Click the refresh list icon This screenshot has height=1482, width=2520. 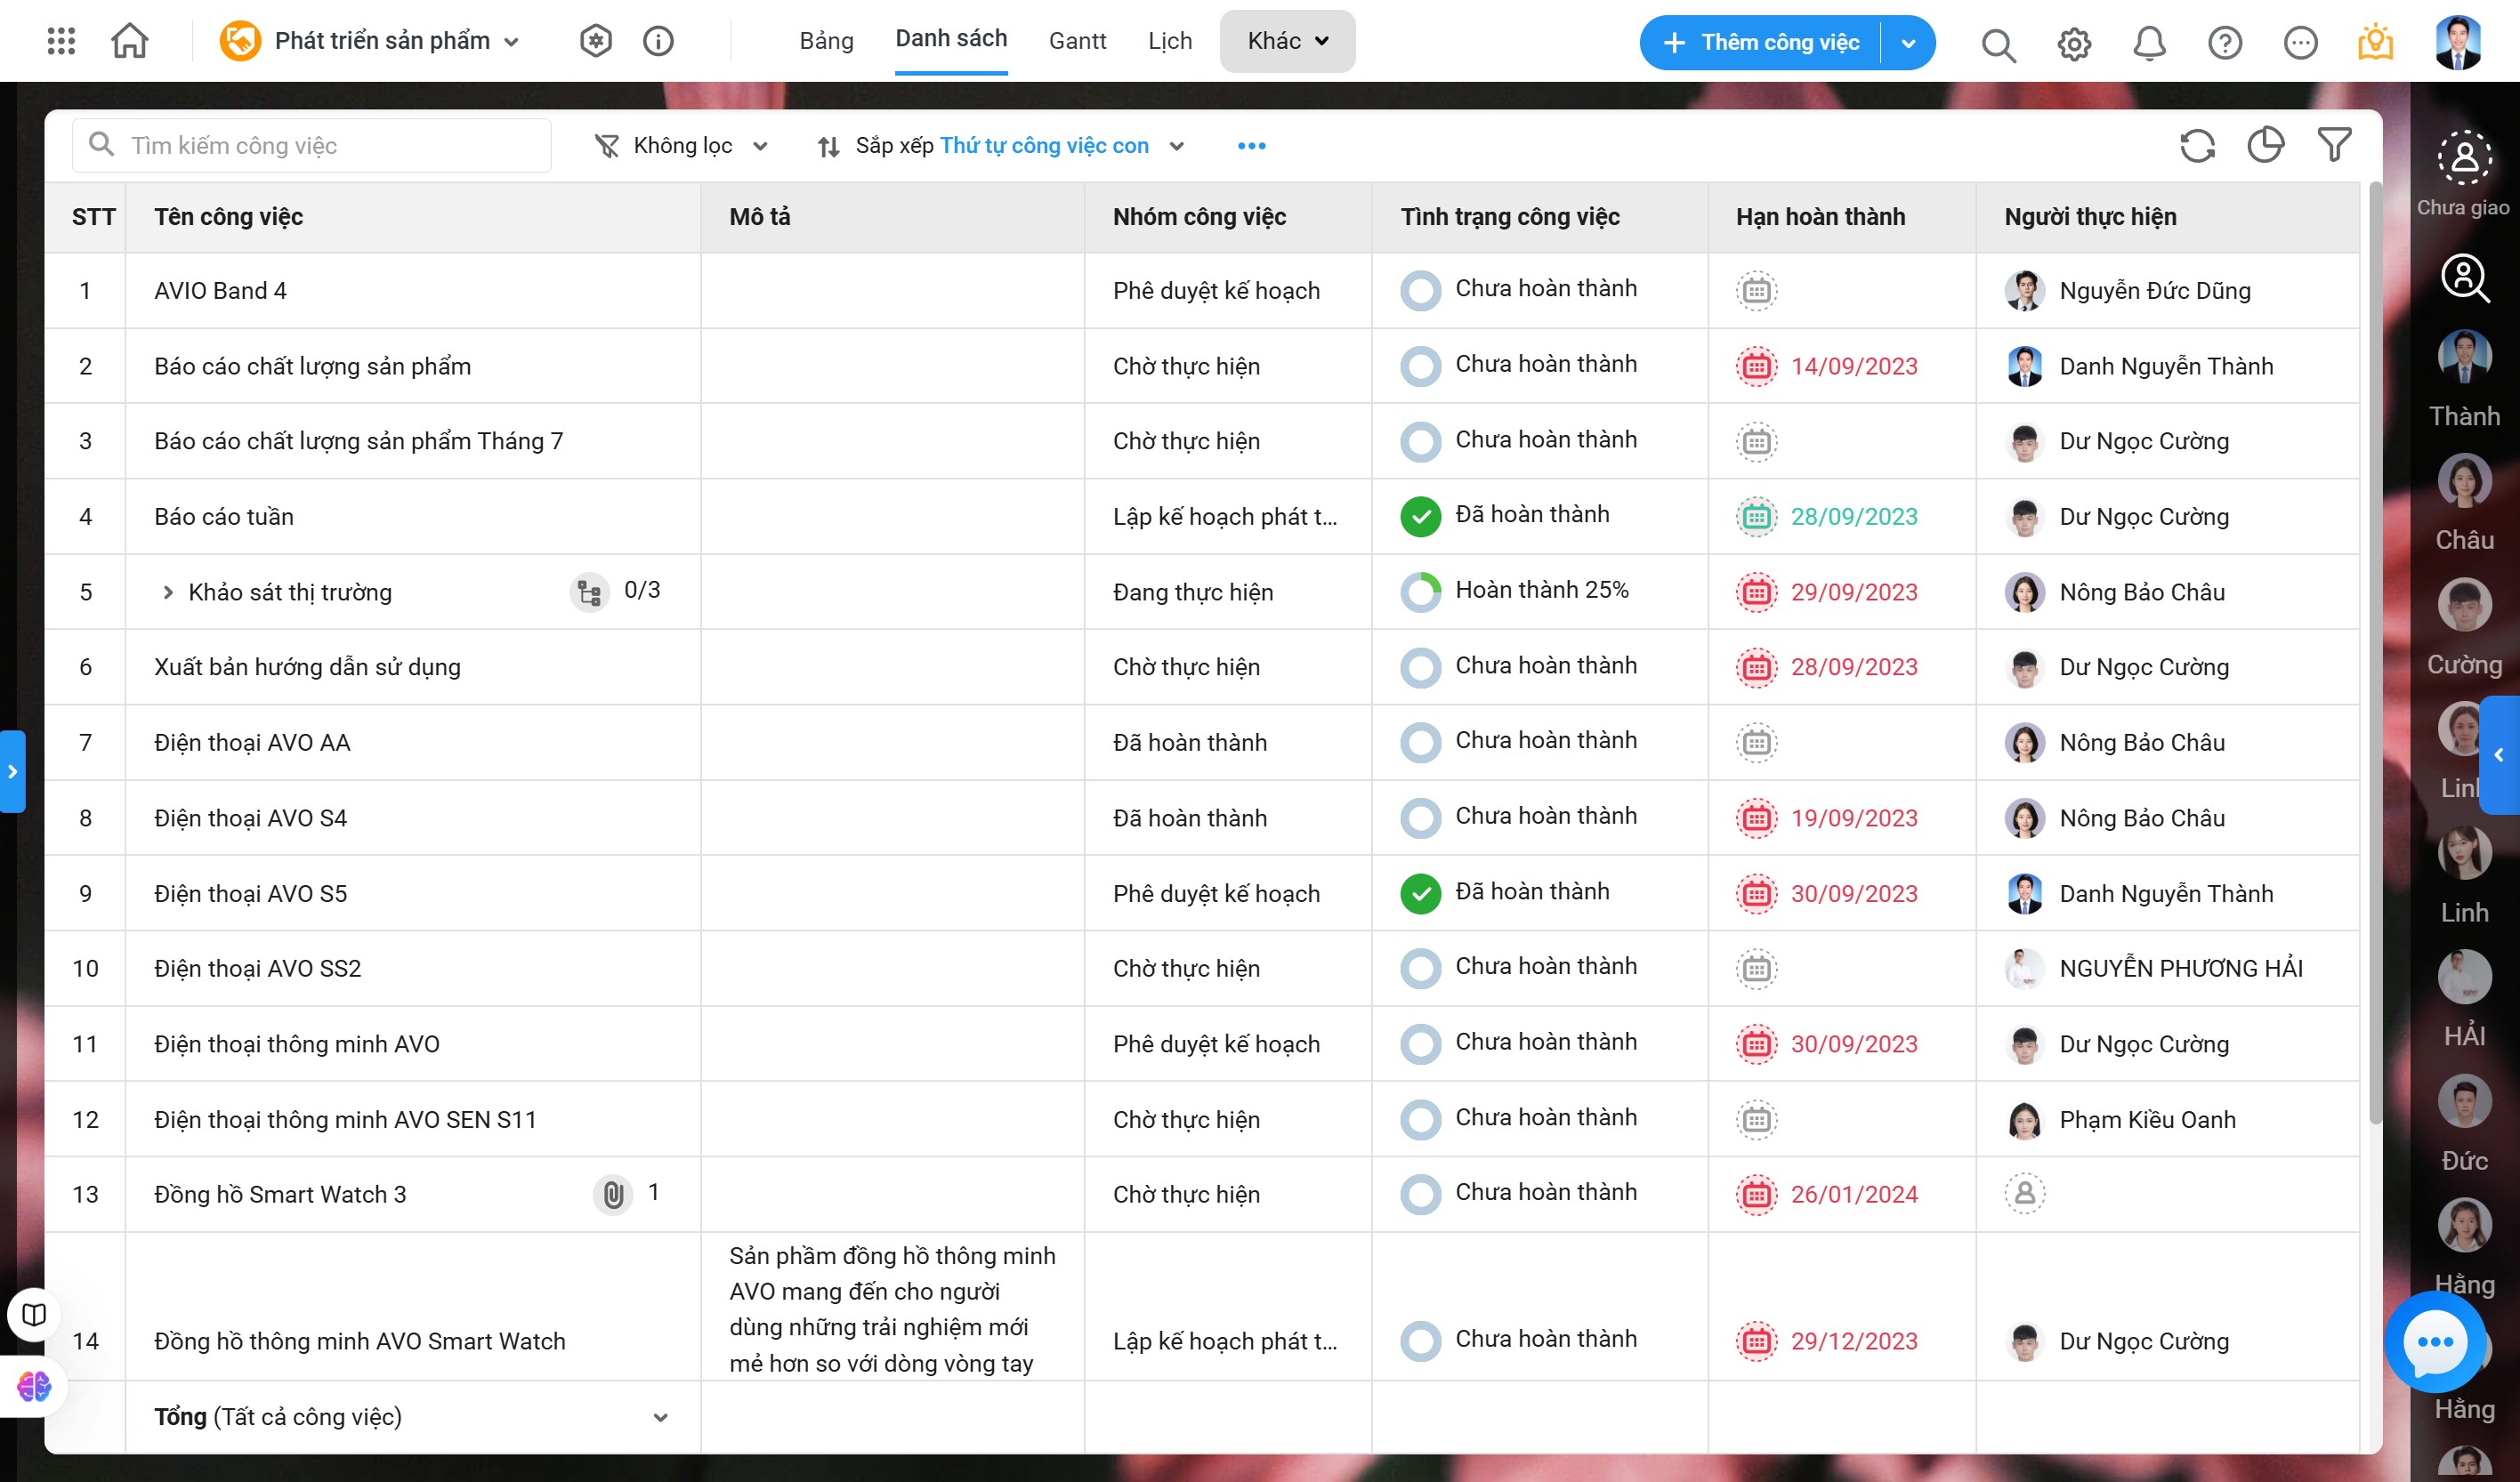[x=2197, y=146]
